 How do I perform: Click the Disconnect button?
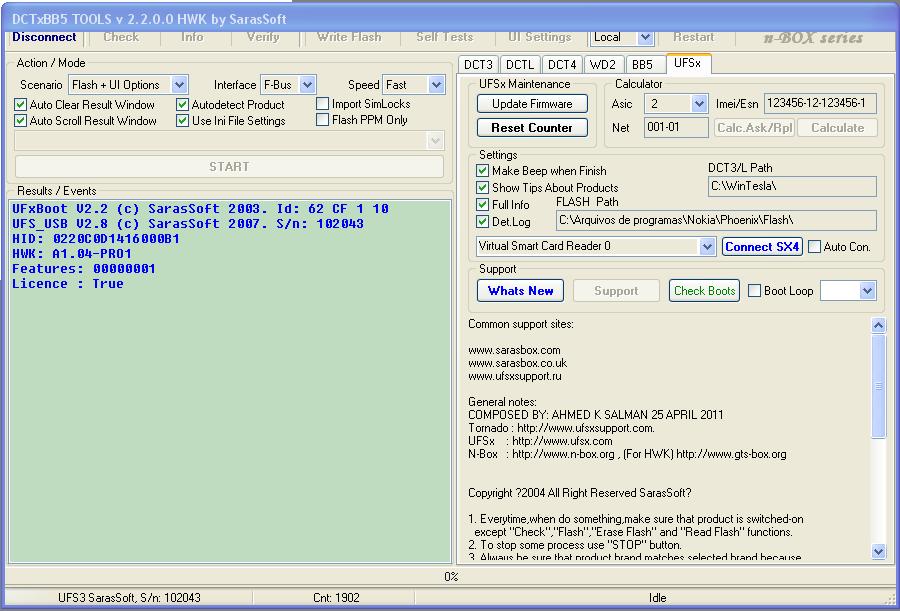(x=44, y=37)
